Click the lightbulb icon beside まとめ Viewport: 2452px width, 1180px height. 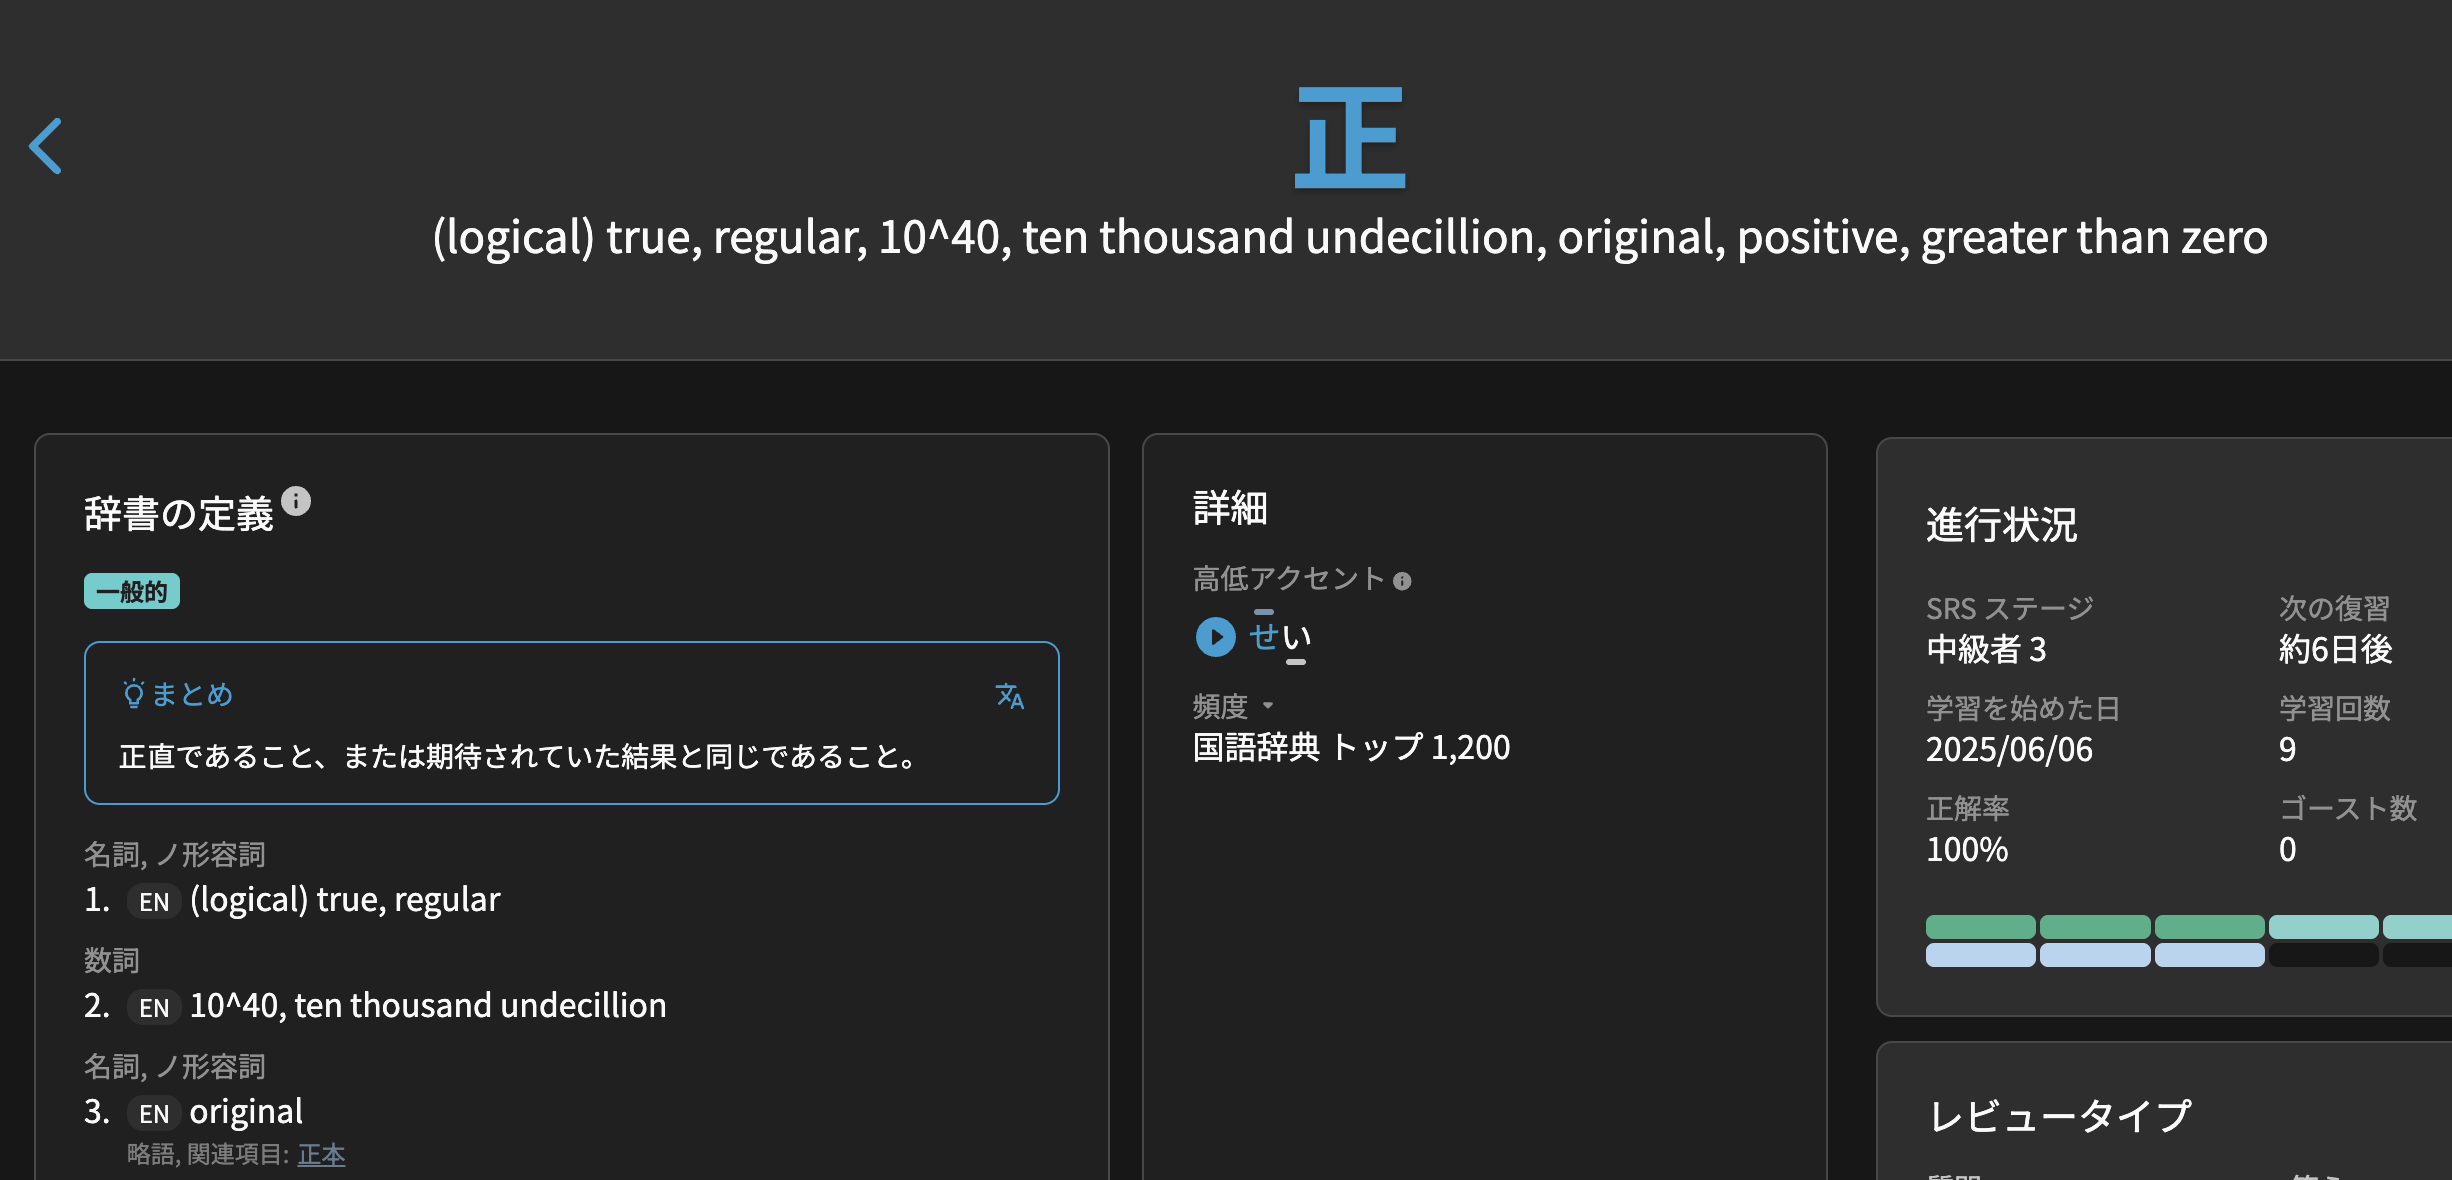tap(133, 694)
